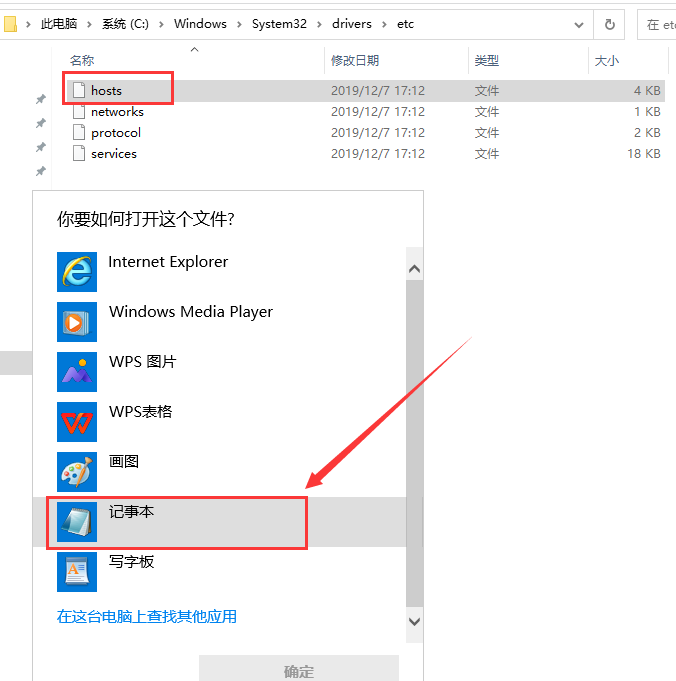Select 写字板 in open-with list

(219, 572)
